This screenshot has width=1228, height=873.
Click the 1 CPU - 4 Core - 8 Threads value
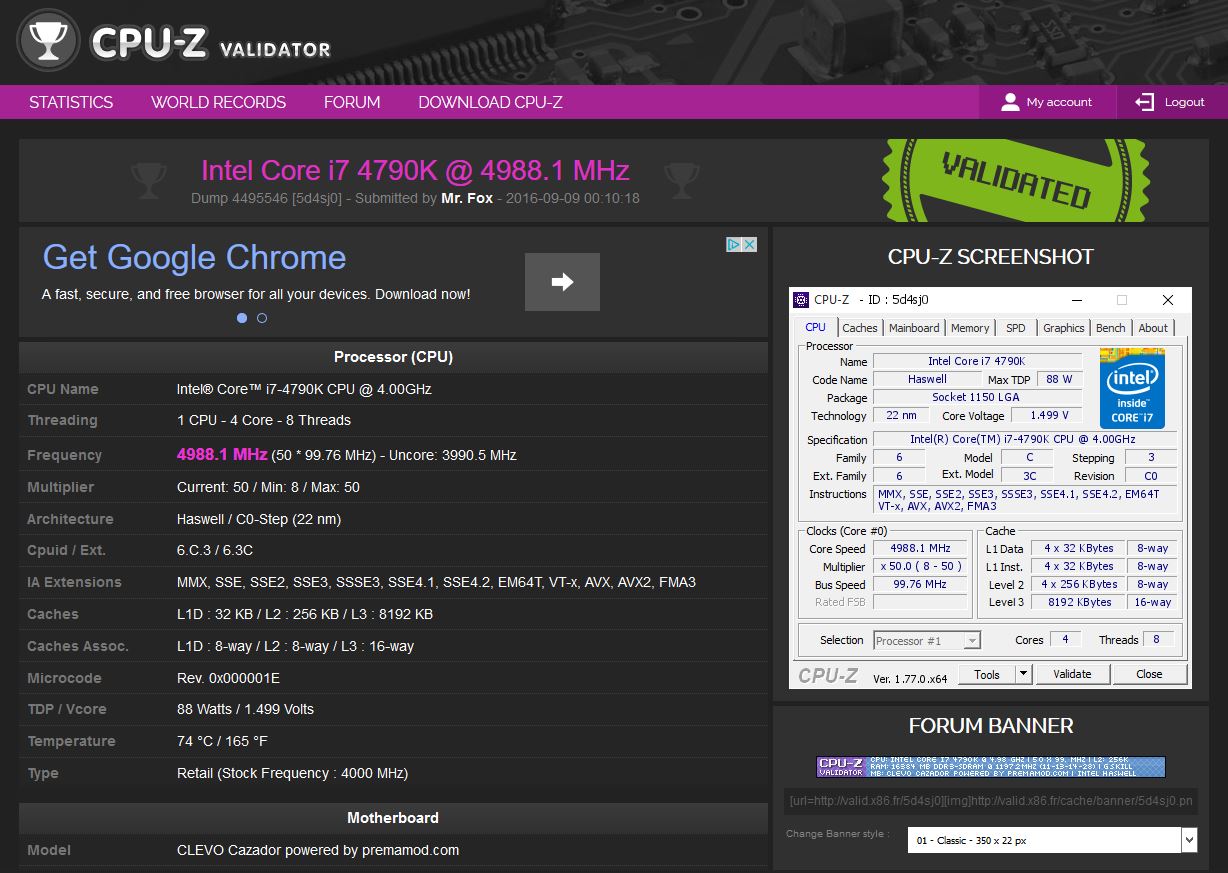pyautogui.click(x=264, y=420)
